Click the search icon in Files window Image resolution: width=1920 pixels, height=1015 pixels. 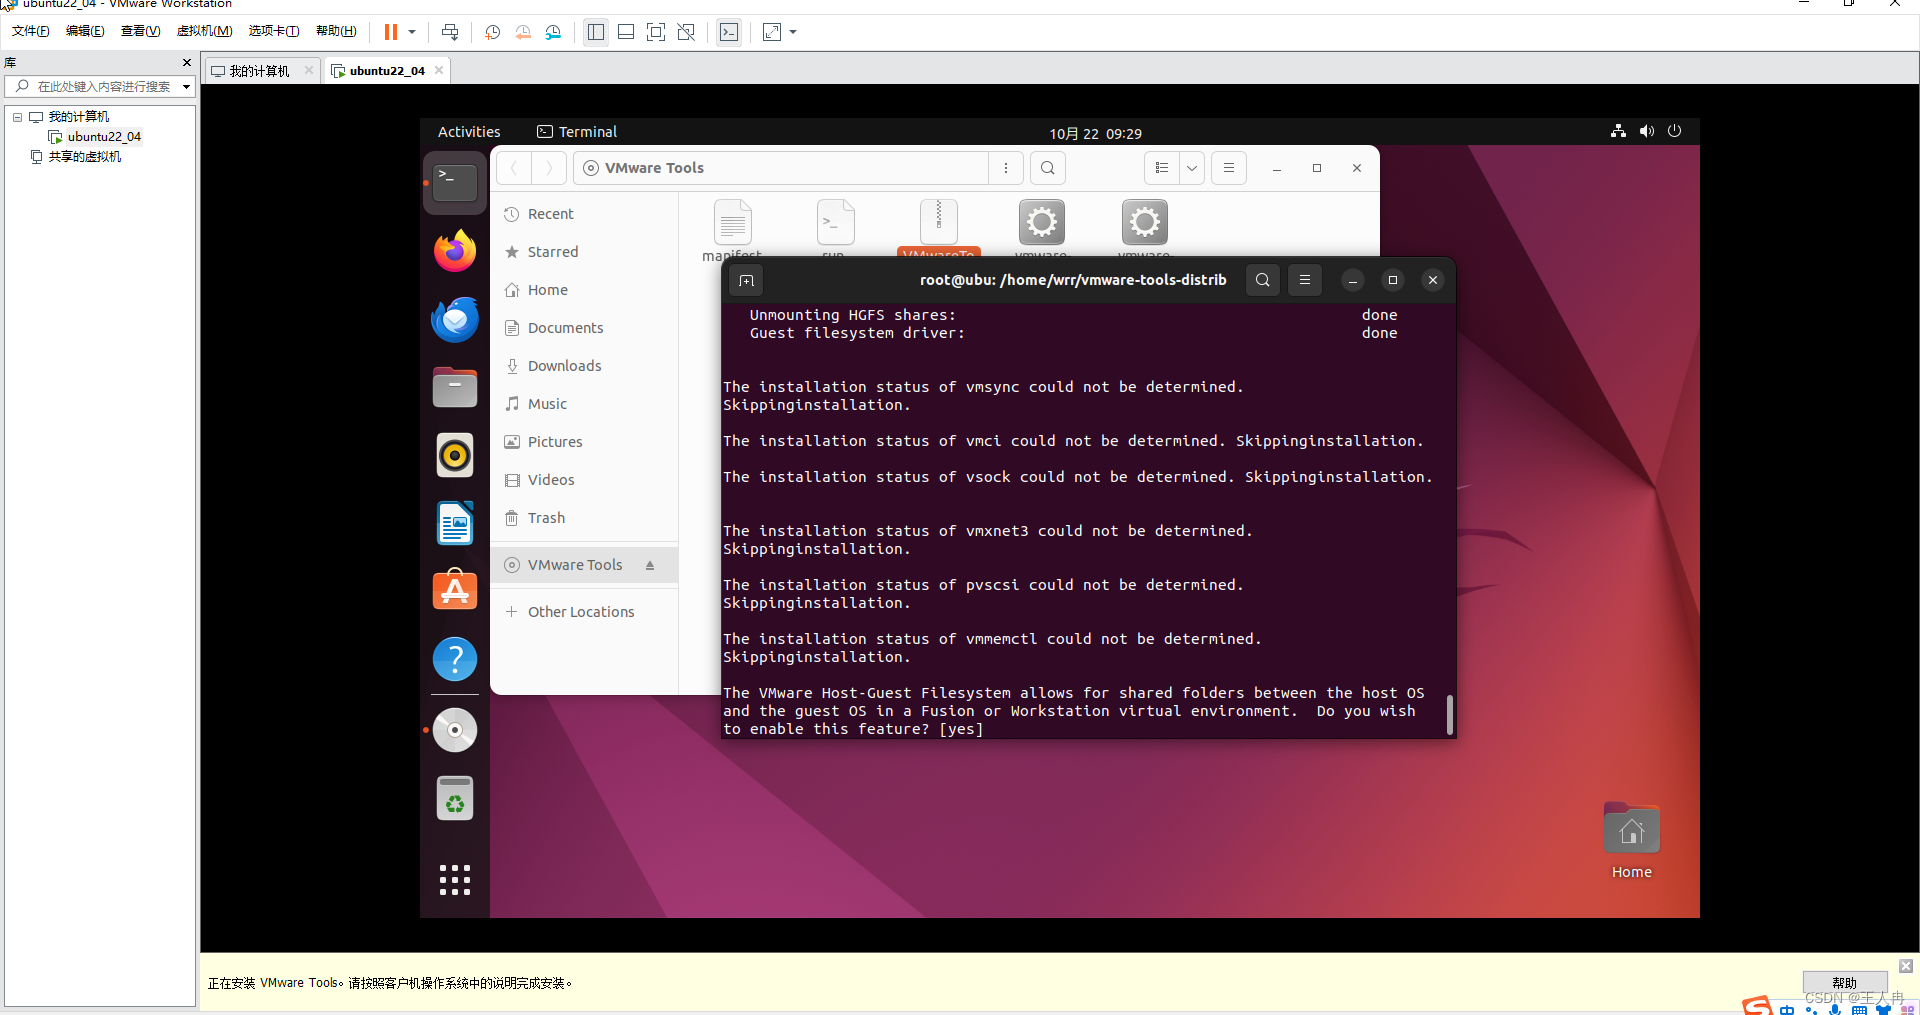click(1048, 168)
